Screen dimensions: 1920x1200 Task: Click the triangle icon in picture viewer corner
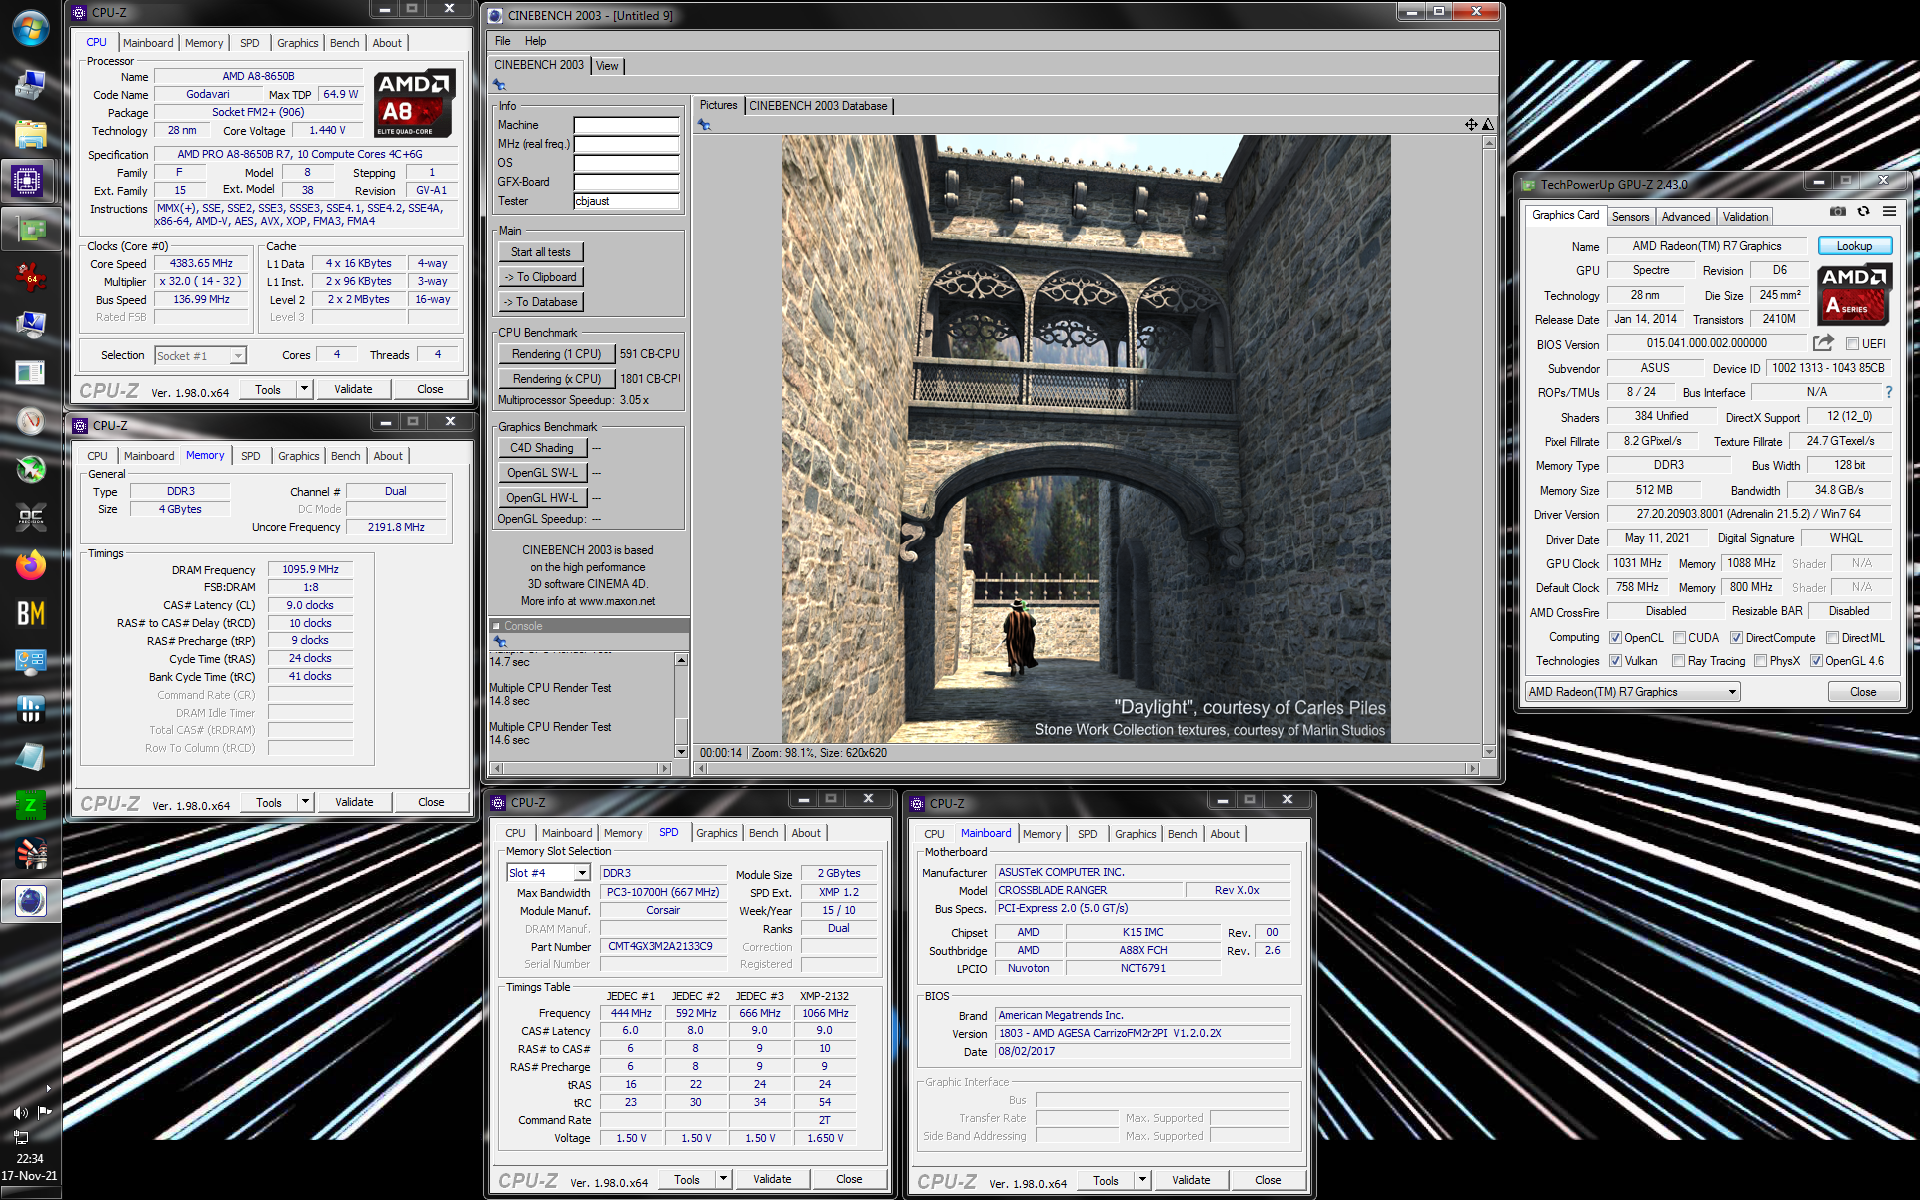[1488, 125]
